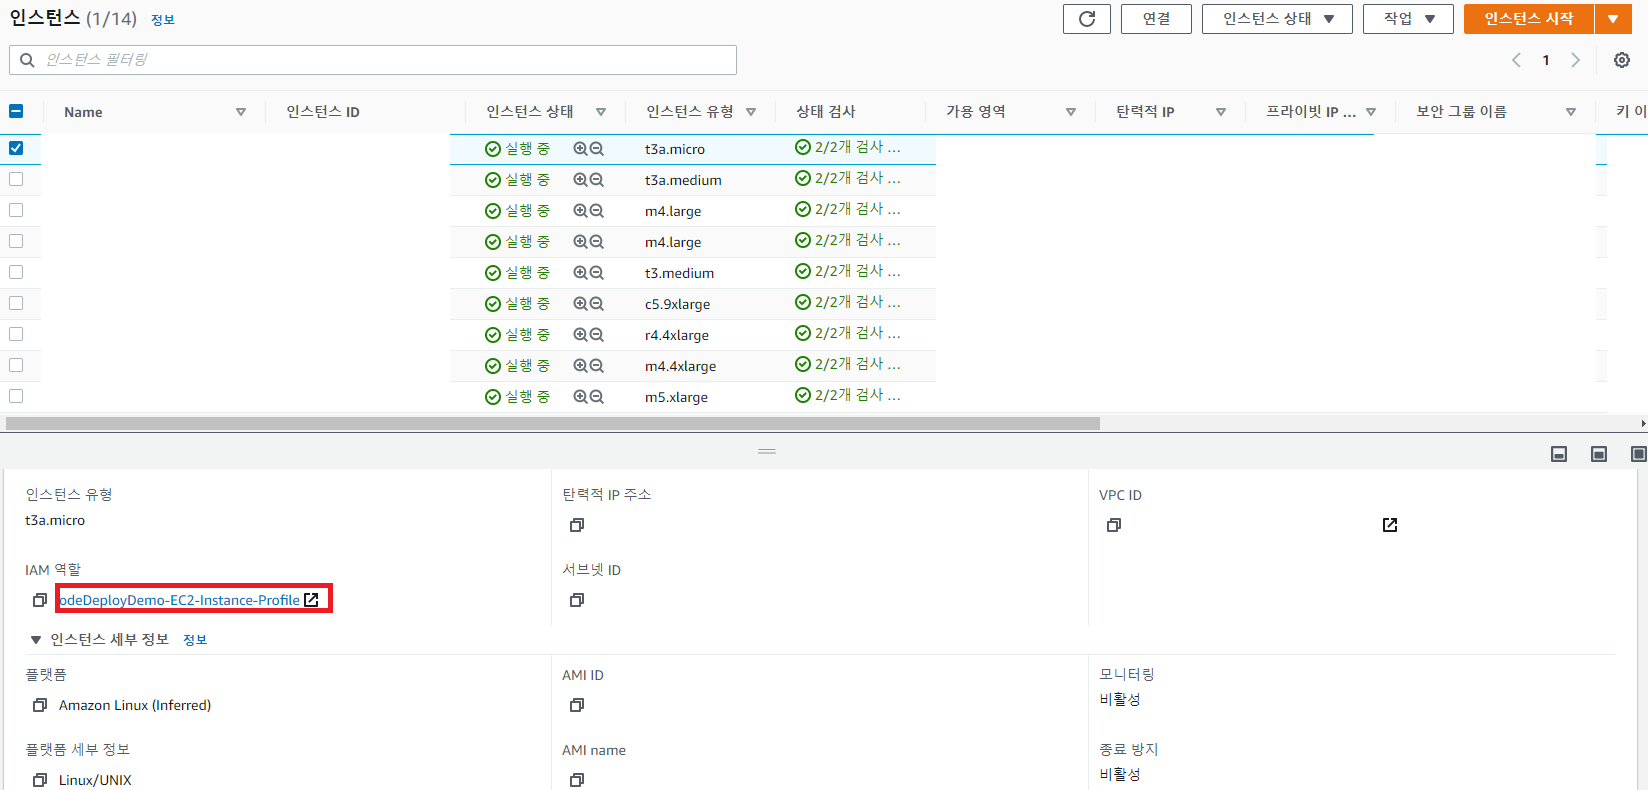
Task: Select the c5.9xlarge instance row
Action: pos(16,303)
